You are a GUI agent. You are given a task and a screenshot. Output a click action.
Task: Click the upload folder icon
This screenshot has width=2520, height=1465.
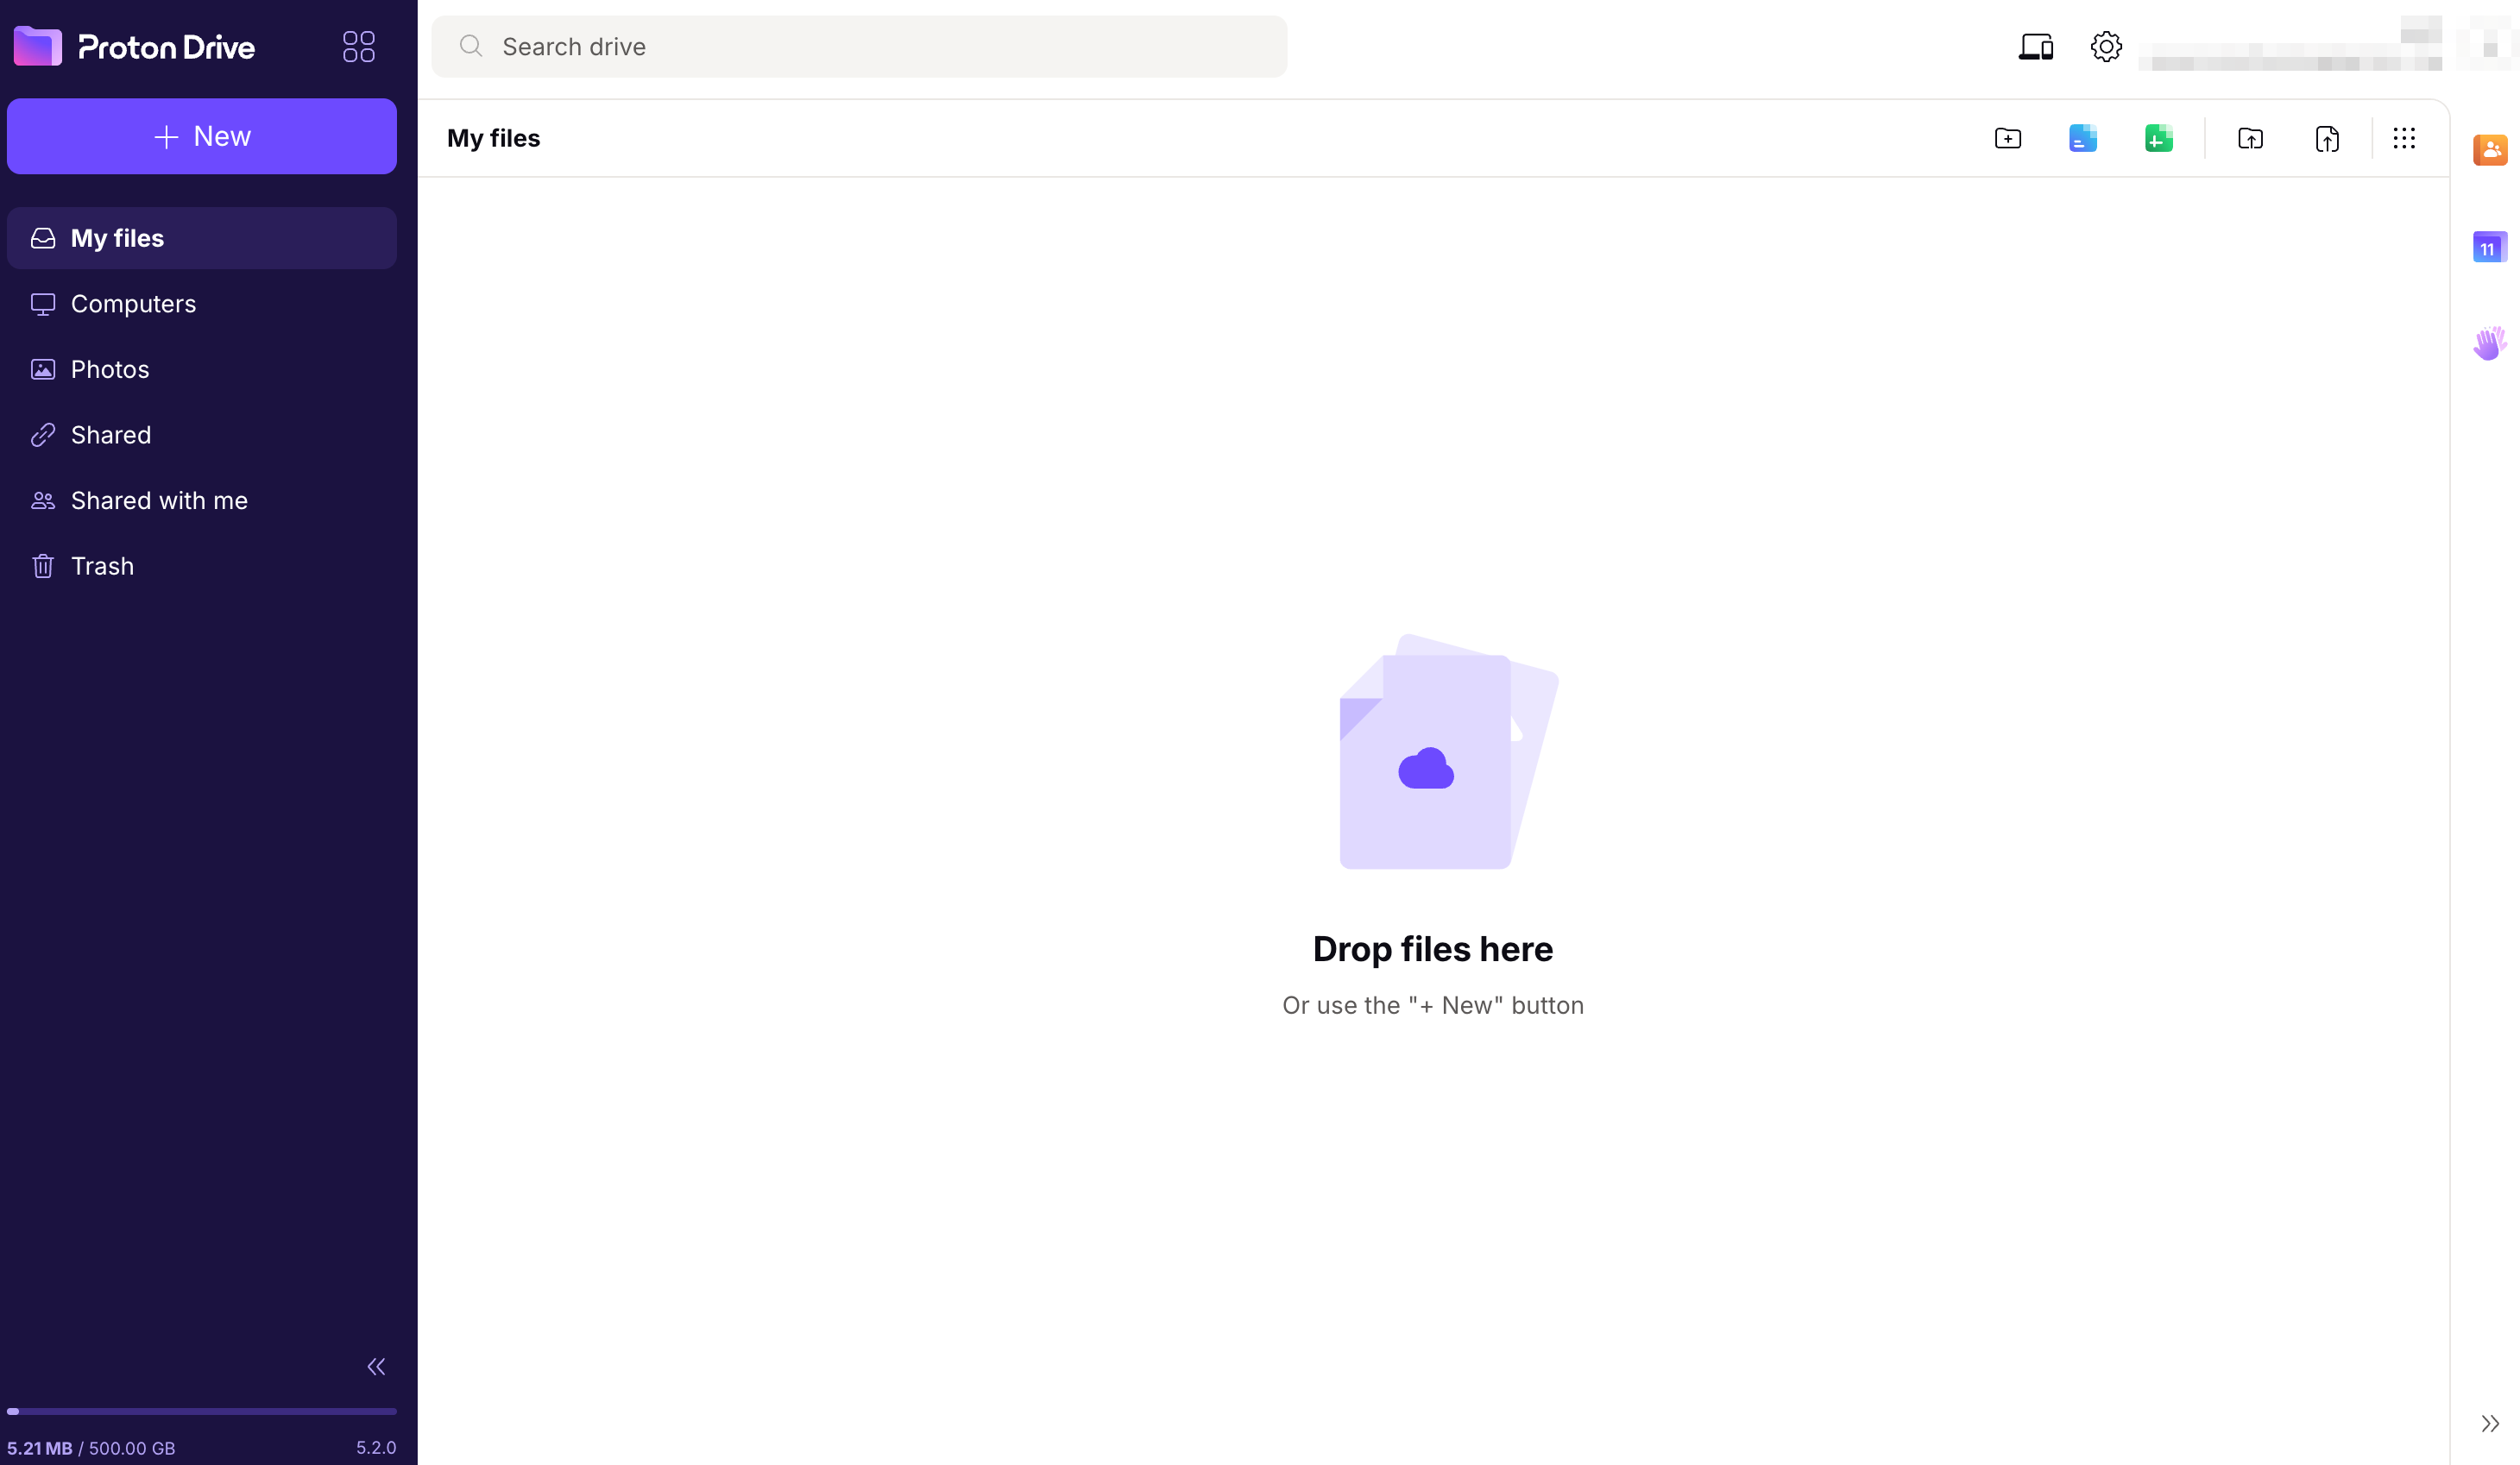[2250, 138]
